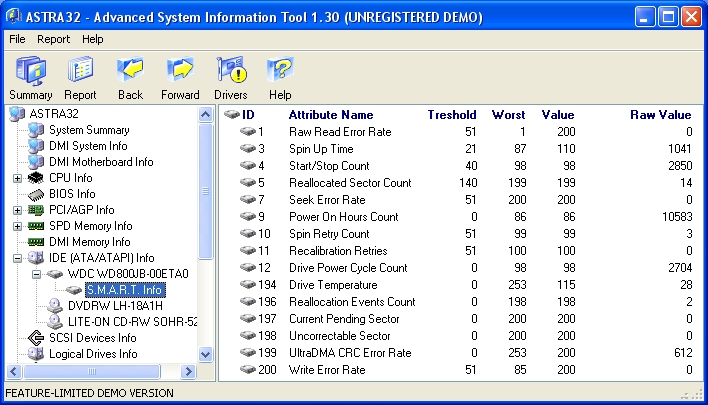
Task: Click the PCI/AGP Info card icon
Action: click(36, 210)
